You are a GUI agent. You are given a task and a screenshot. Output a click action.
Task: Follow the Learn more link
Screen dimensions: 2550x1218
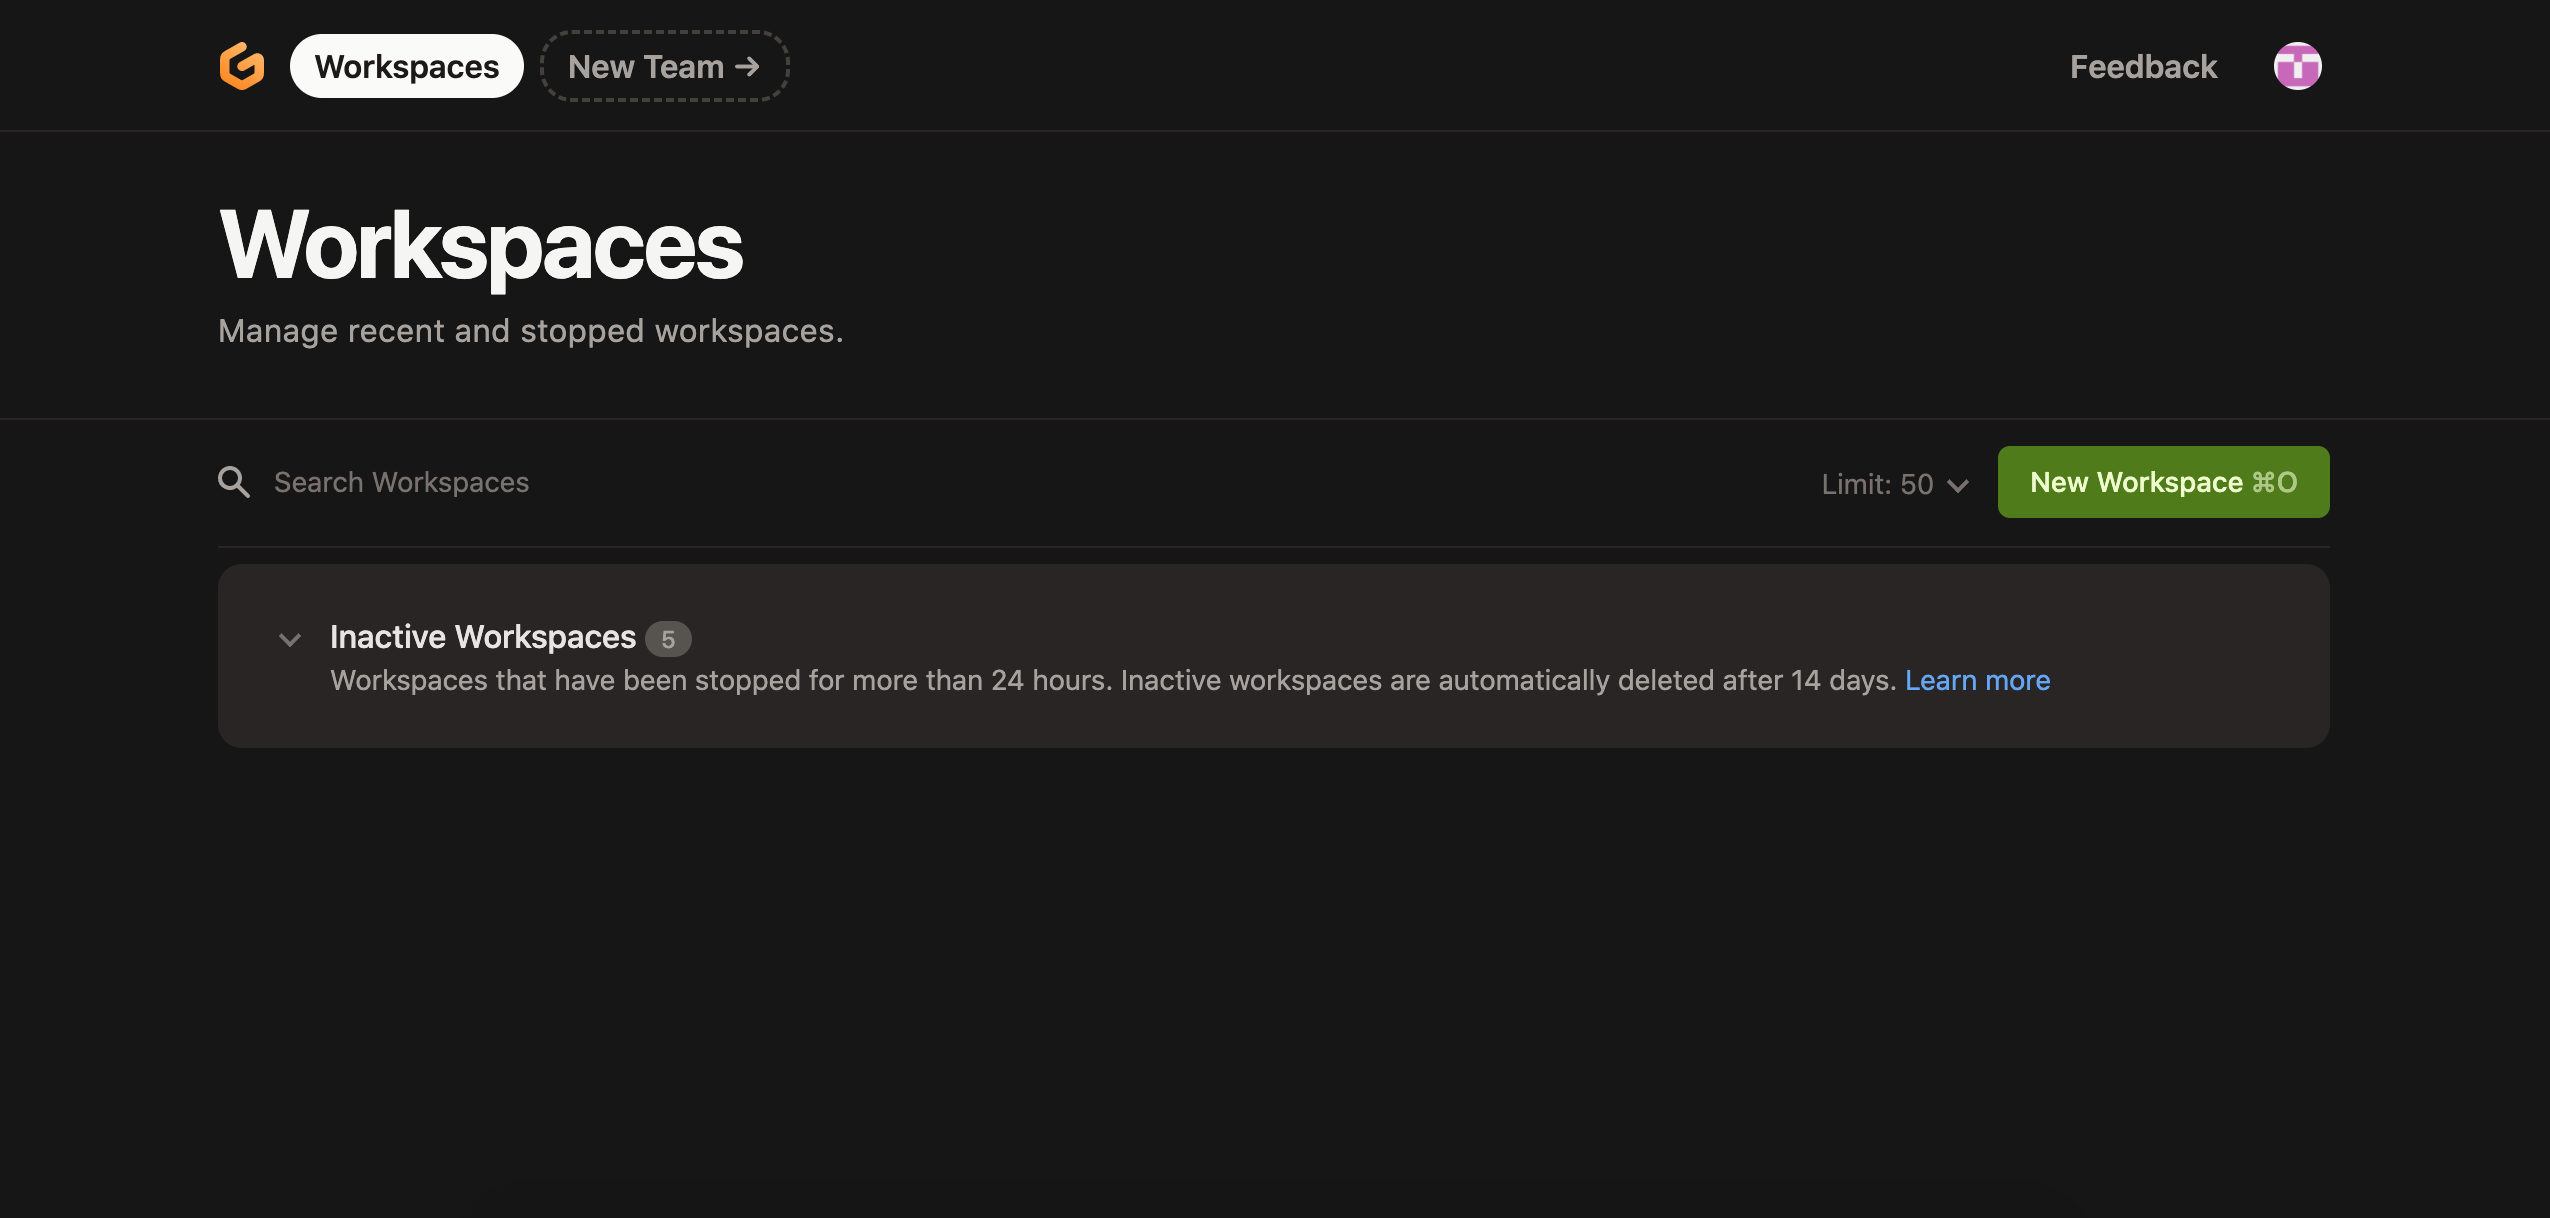(1977, 680)
